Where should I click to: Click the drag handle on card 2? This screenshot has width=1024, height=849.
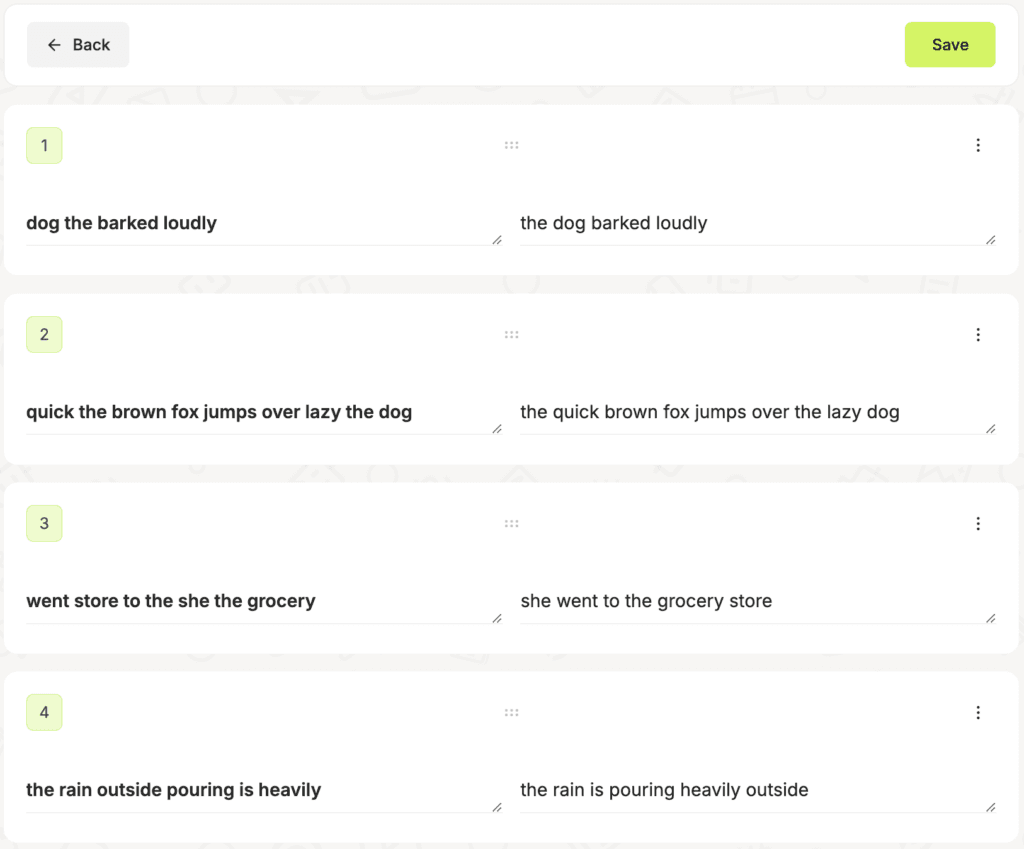pos(511,334)
